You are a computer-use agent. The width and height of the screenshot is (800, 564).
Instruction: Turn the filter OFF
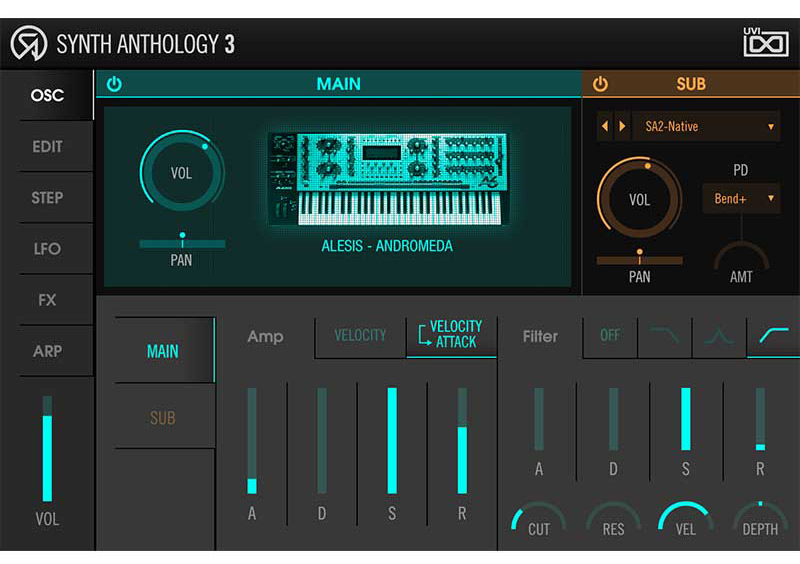pos(610,335)
